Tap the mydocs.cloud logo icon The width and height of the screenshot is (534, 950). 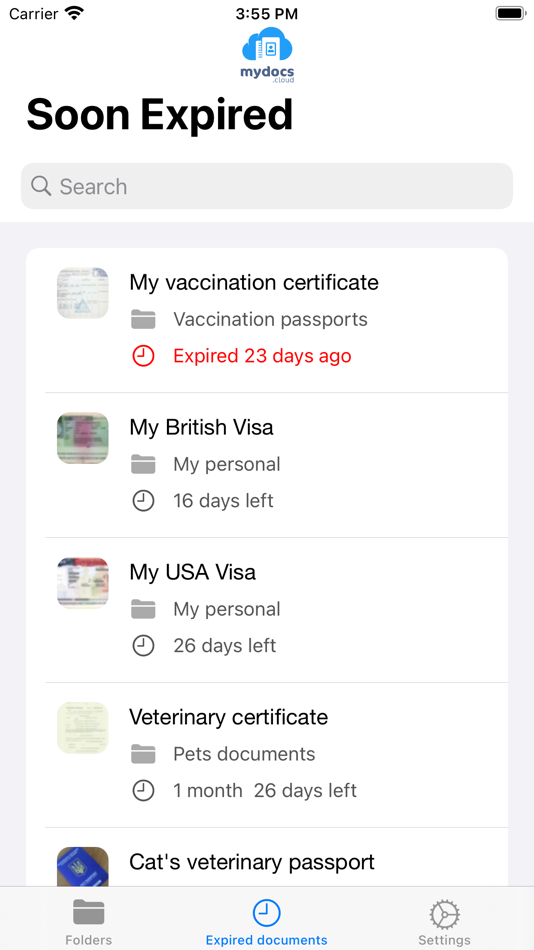[267, 55]
